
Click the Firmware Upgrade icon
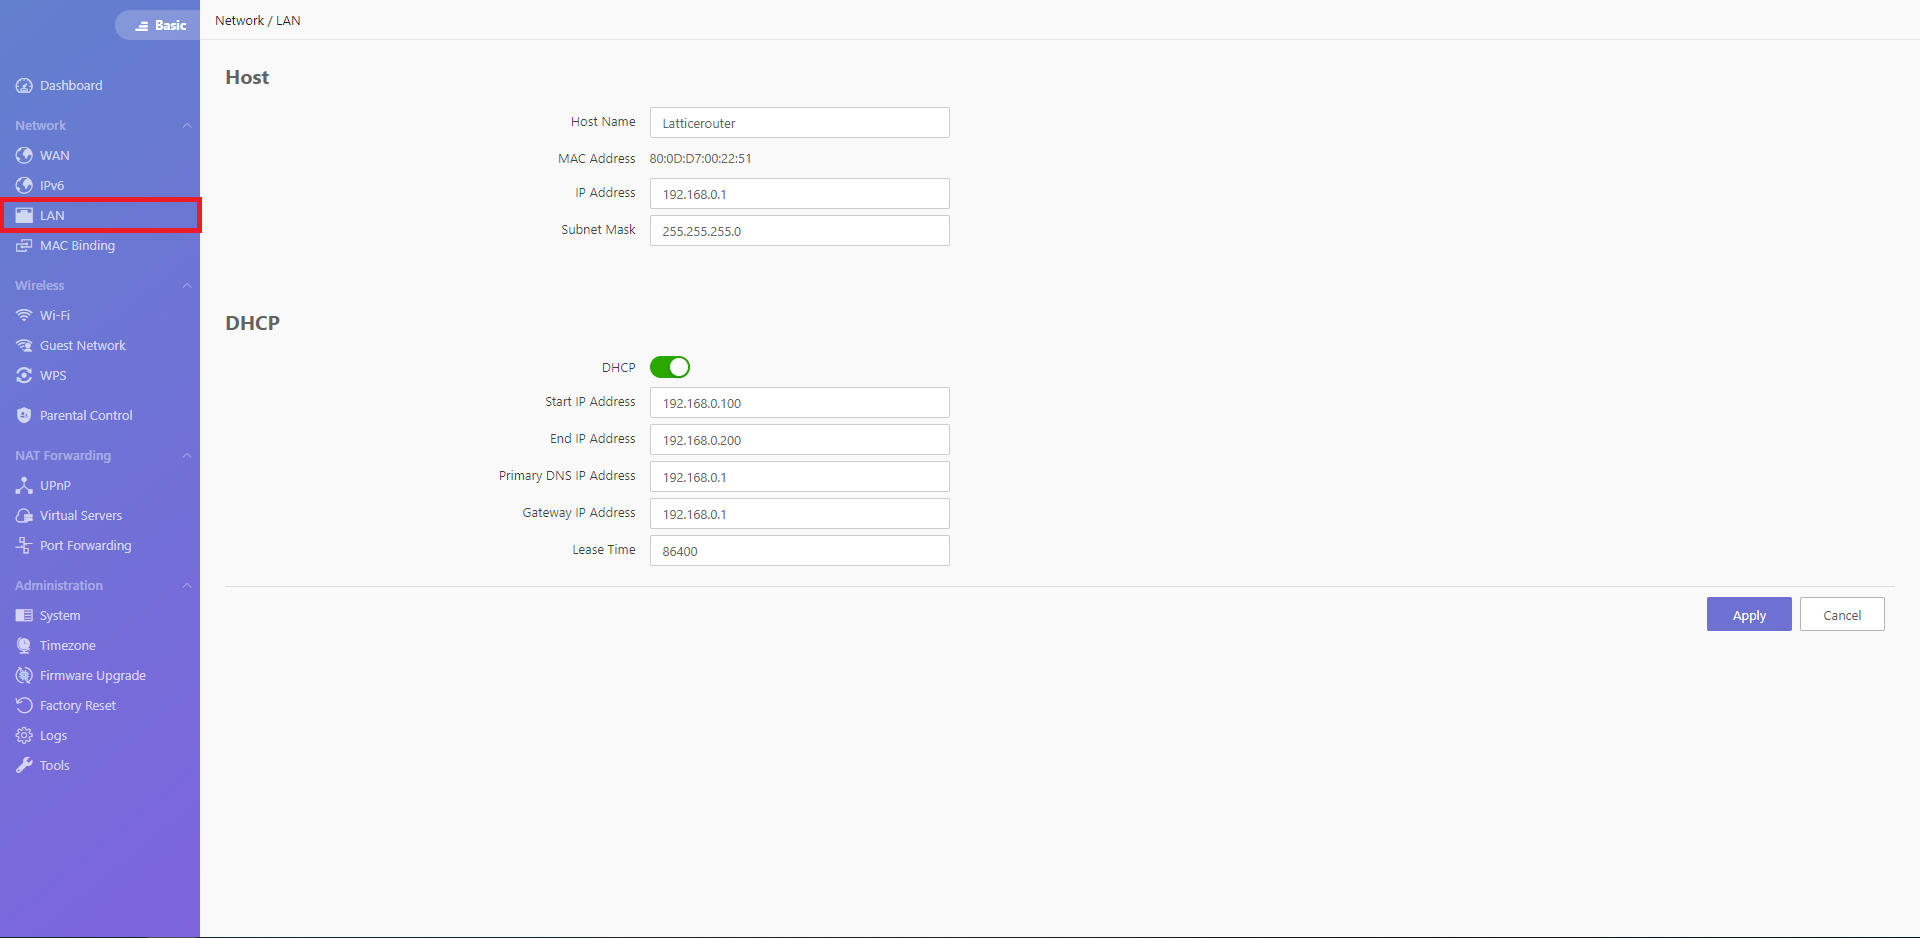coord(24,676)
